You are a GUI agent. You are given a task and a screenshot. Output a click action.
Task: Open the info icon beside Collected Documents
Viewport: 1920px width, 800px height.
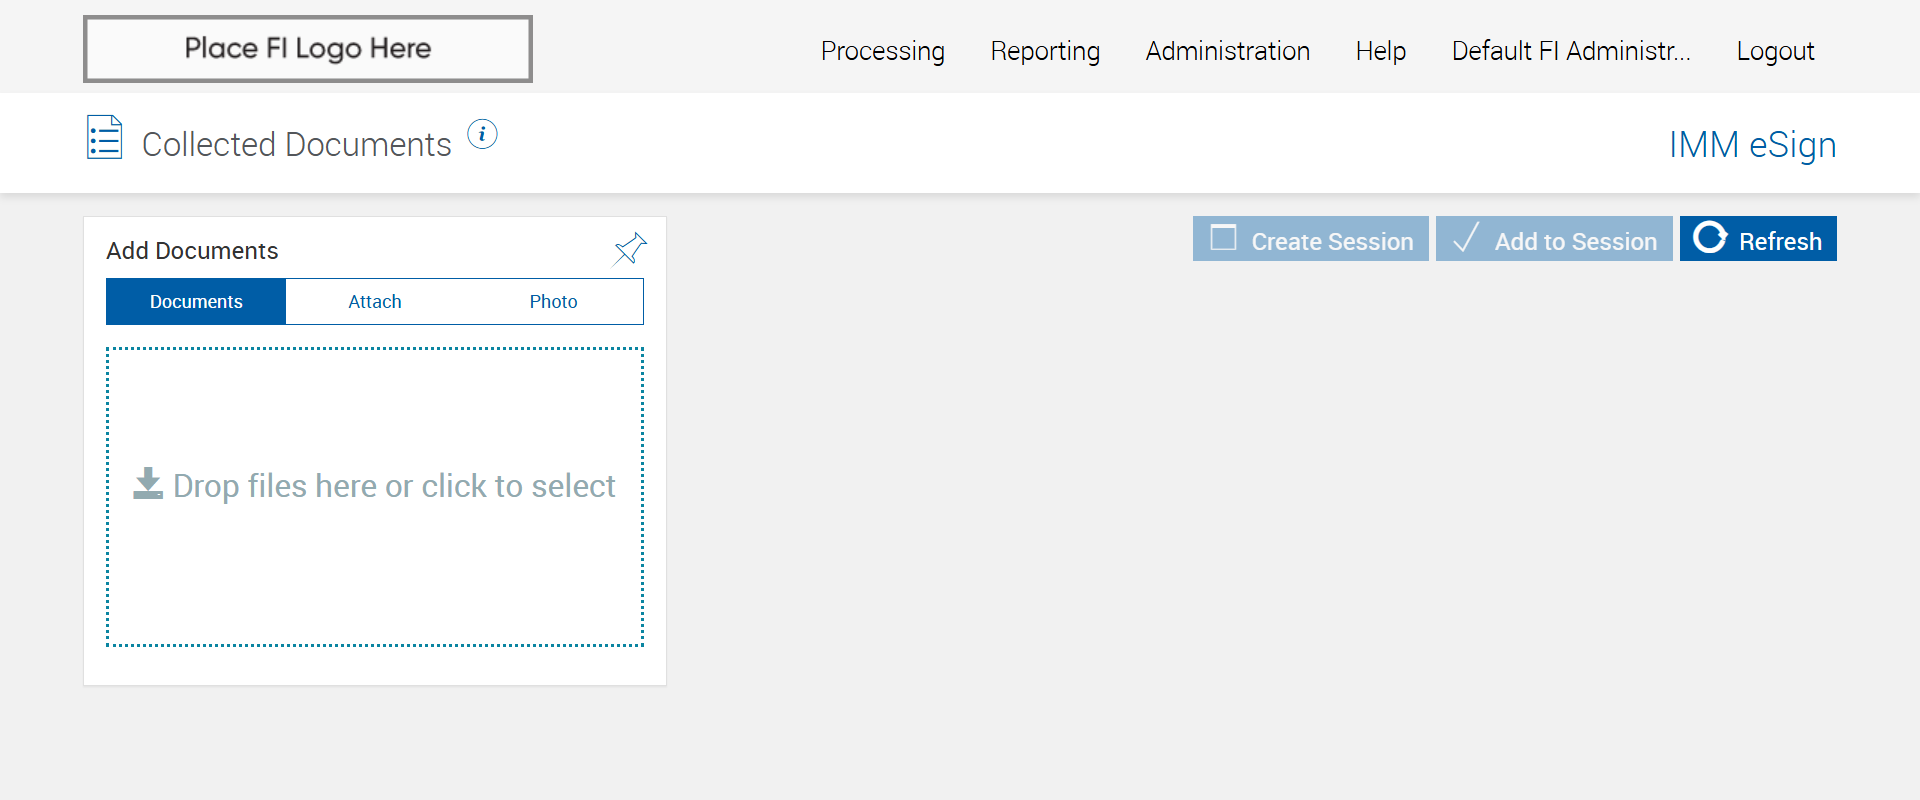482,134
